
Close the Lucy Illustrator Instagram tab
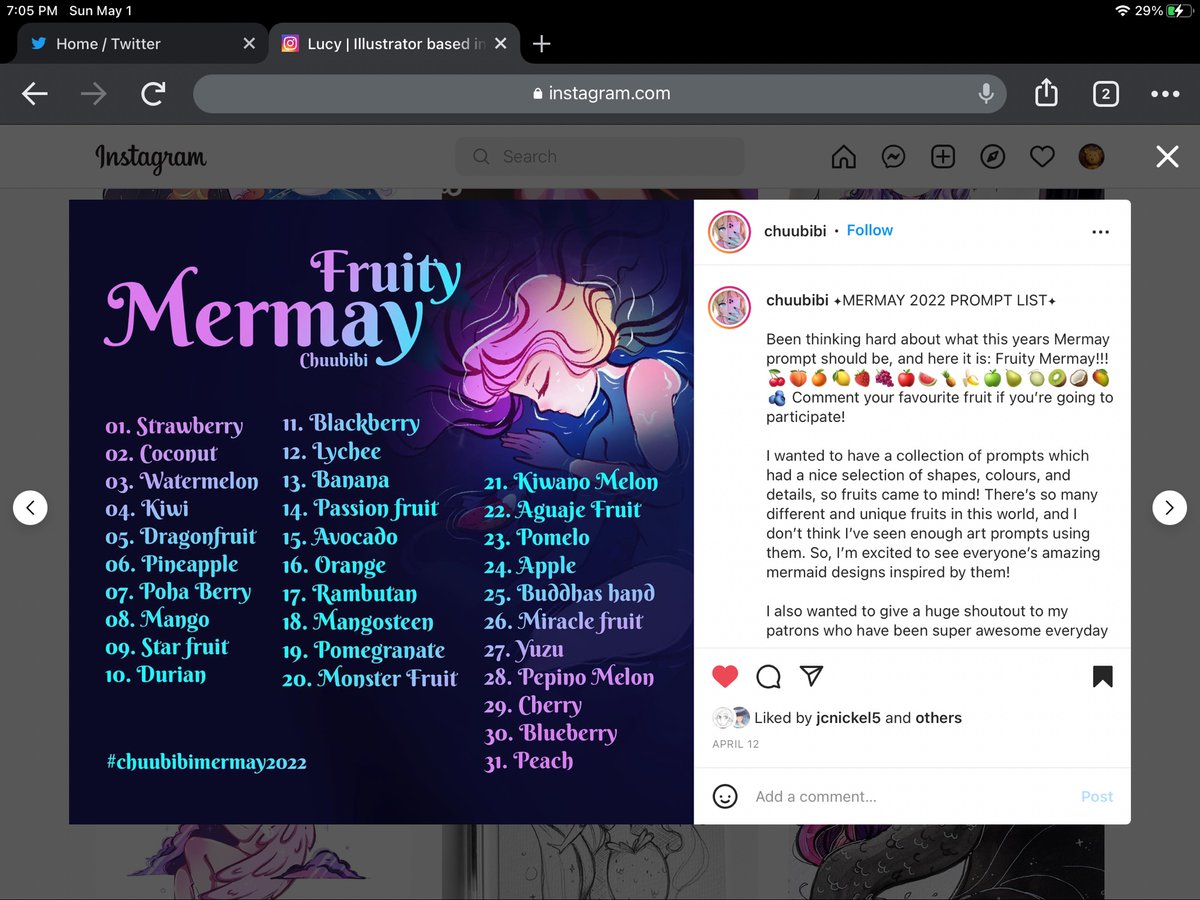[501, 44]
